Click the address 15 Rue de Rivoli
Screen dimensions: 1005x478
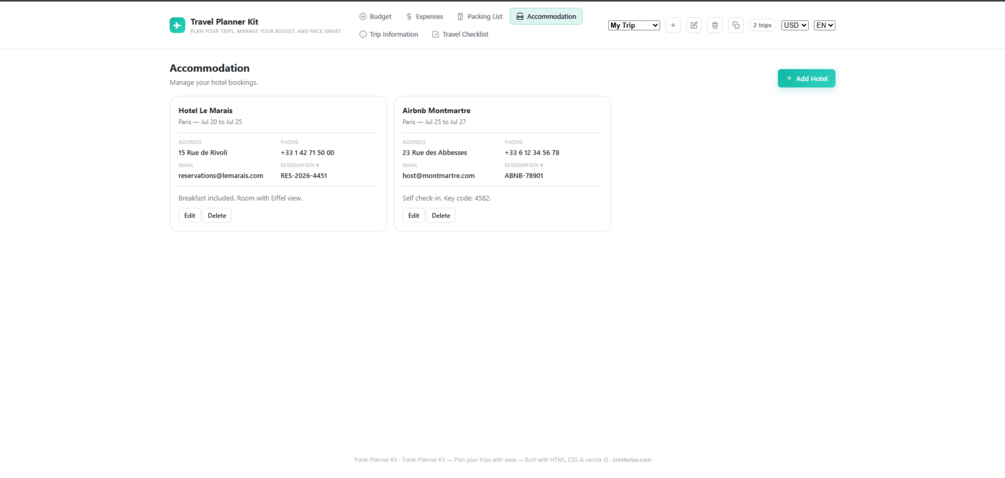tap(203, 152)
